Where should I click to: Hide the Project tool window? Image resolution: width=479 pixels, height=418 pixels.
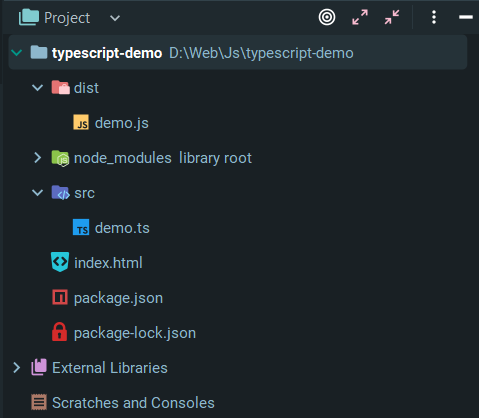click(466, 17)
